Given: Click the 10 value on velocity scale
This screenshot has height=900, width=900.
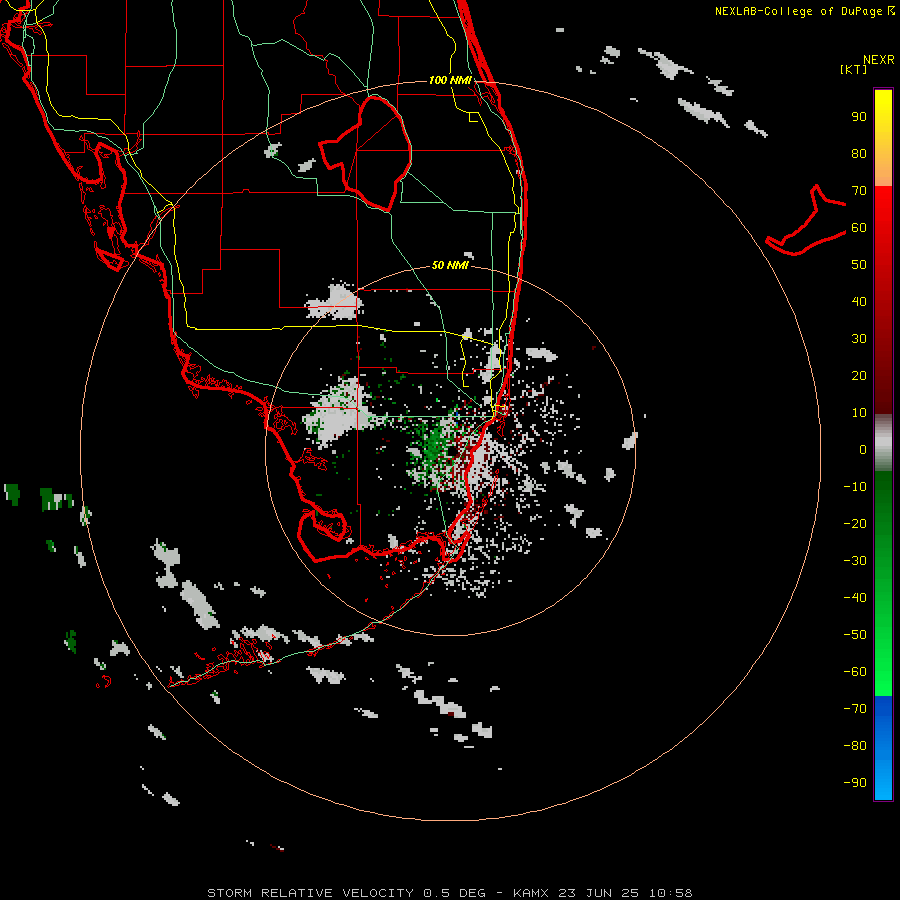Looking at the screenshot, I should (859, 413).
